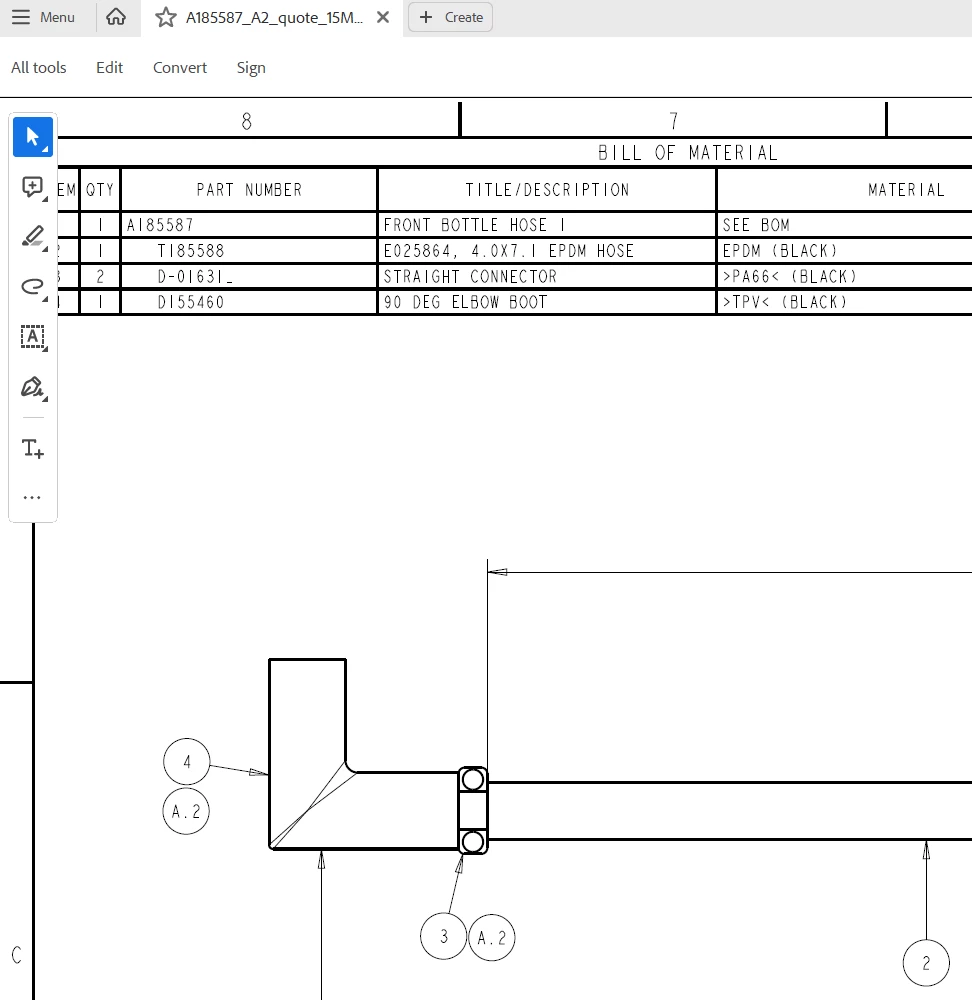
Task: Select the highlighter tool
Action: pyautogui.click(x=33, y=237)
